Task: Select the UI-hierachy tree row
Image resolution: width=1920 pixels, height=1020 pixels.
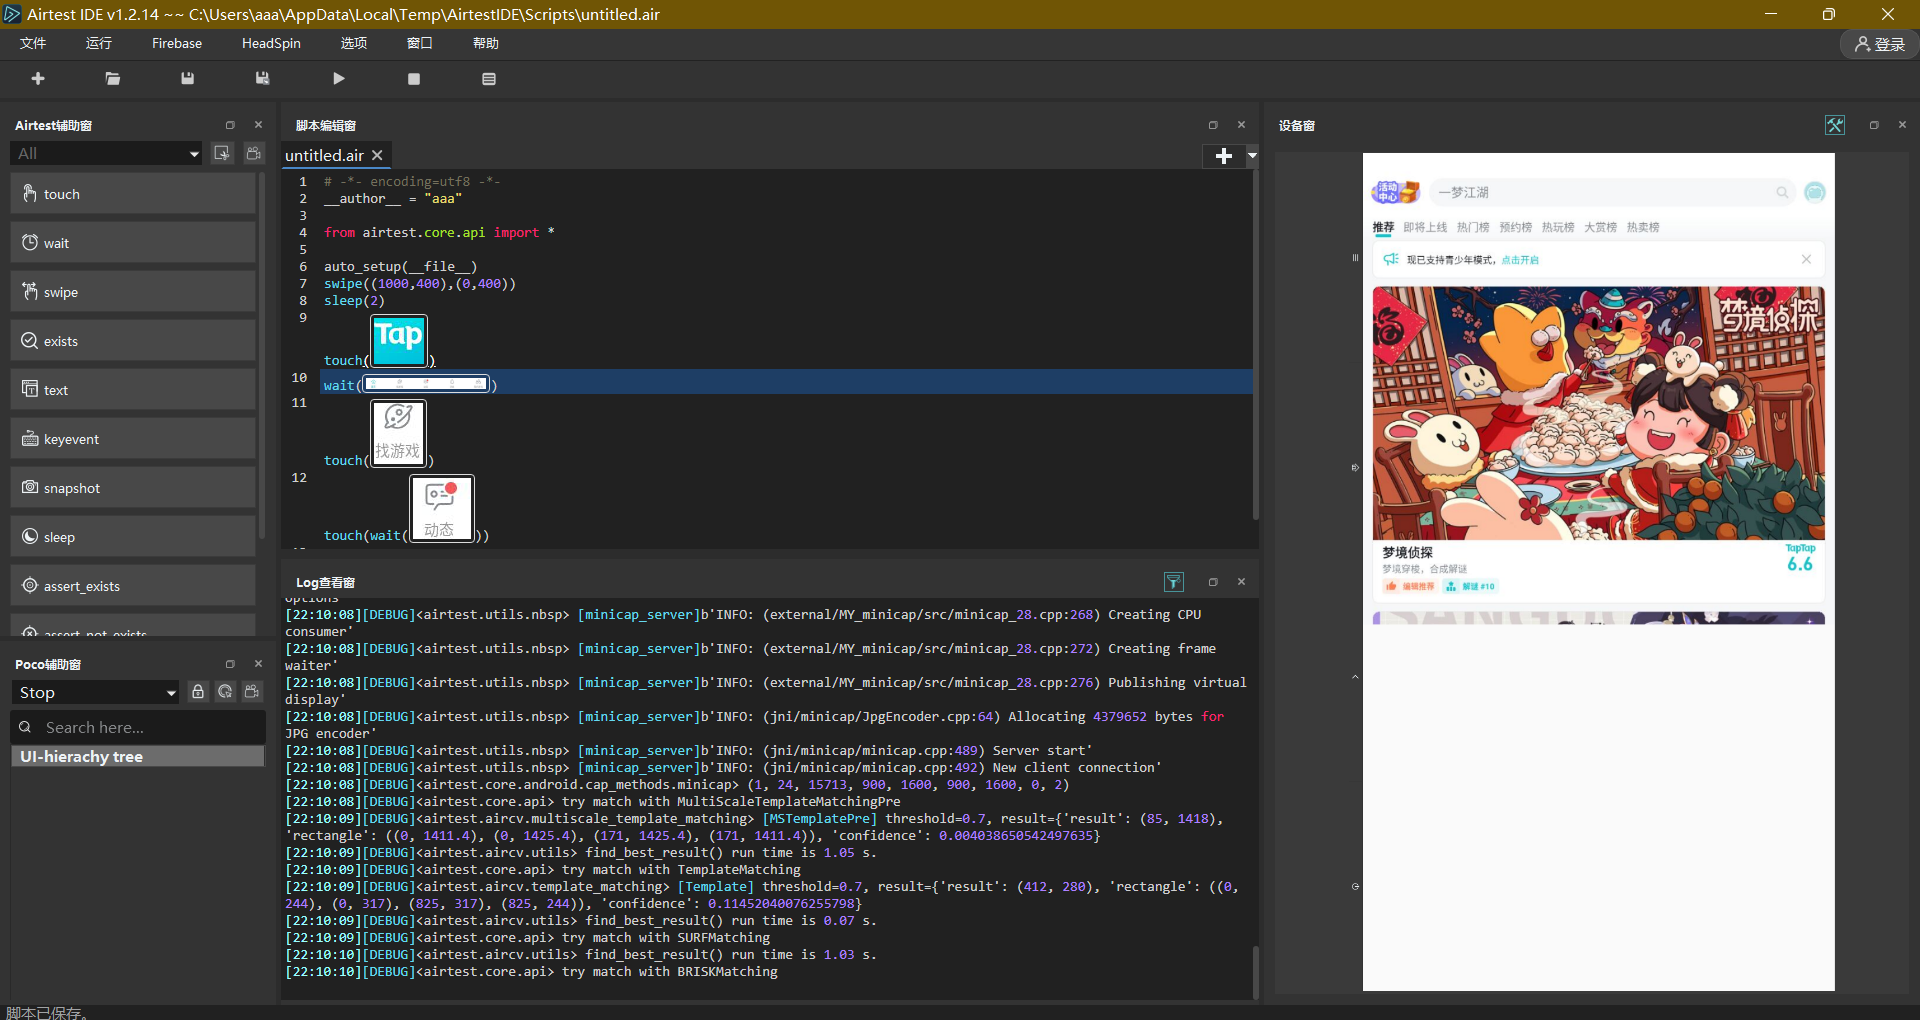Action: [x=138, y=757]
